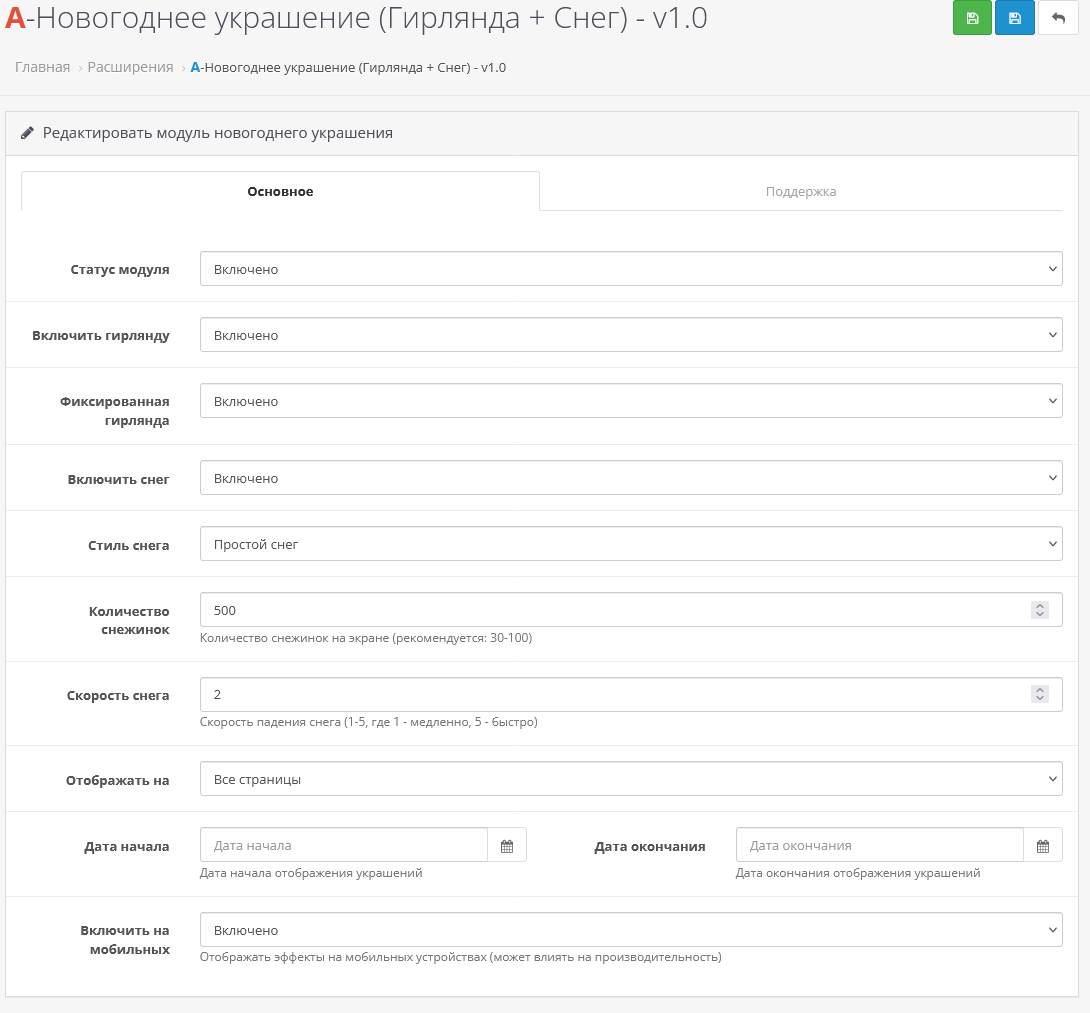The height and width of the screenshot is (1013, 1090).
Task: Click the Количество снежинок spinner arrows
Action: coord(1040,610)
